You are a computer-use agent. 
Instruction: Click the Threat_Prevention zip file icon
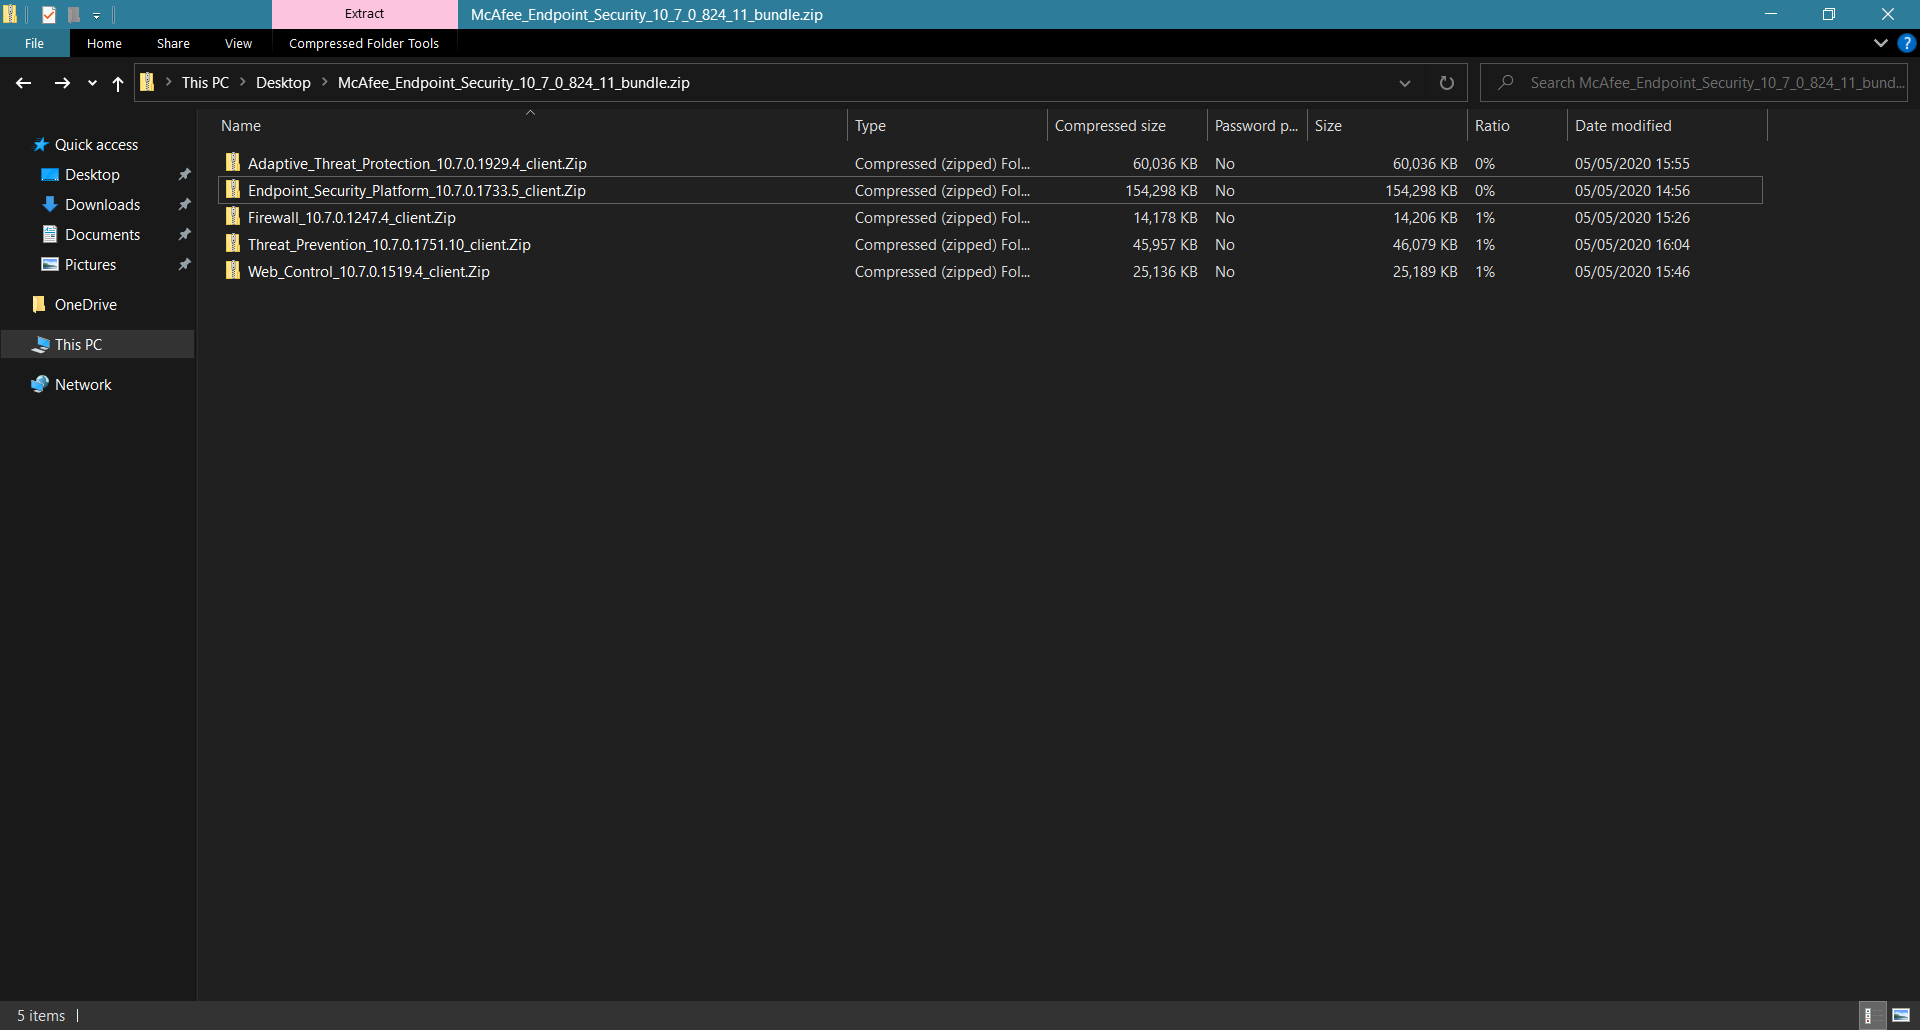233,244
